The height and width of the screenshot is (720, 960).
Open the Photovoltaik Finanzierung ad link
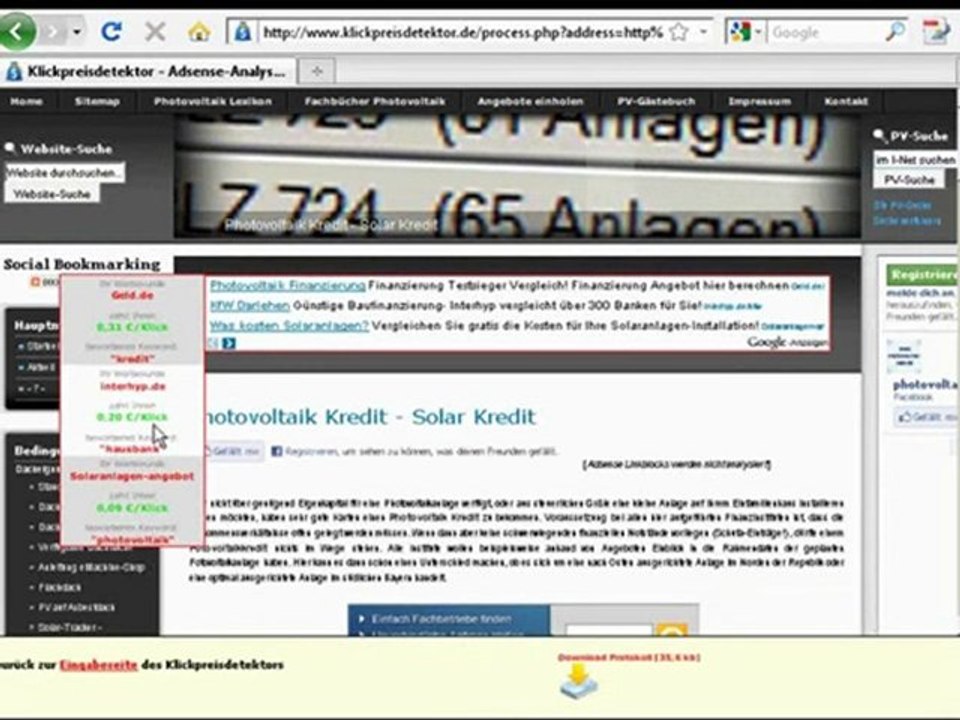[x=287, y=285]
